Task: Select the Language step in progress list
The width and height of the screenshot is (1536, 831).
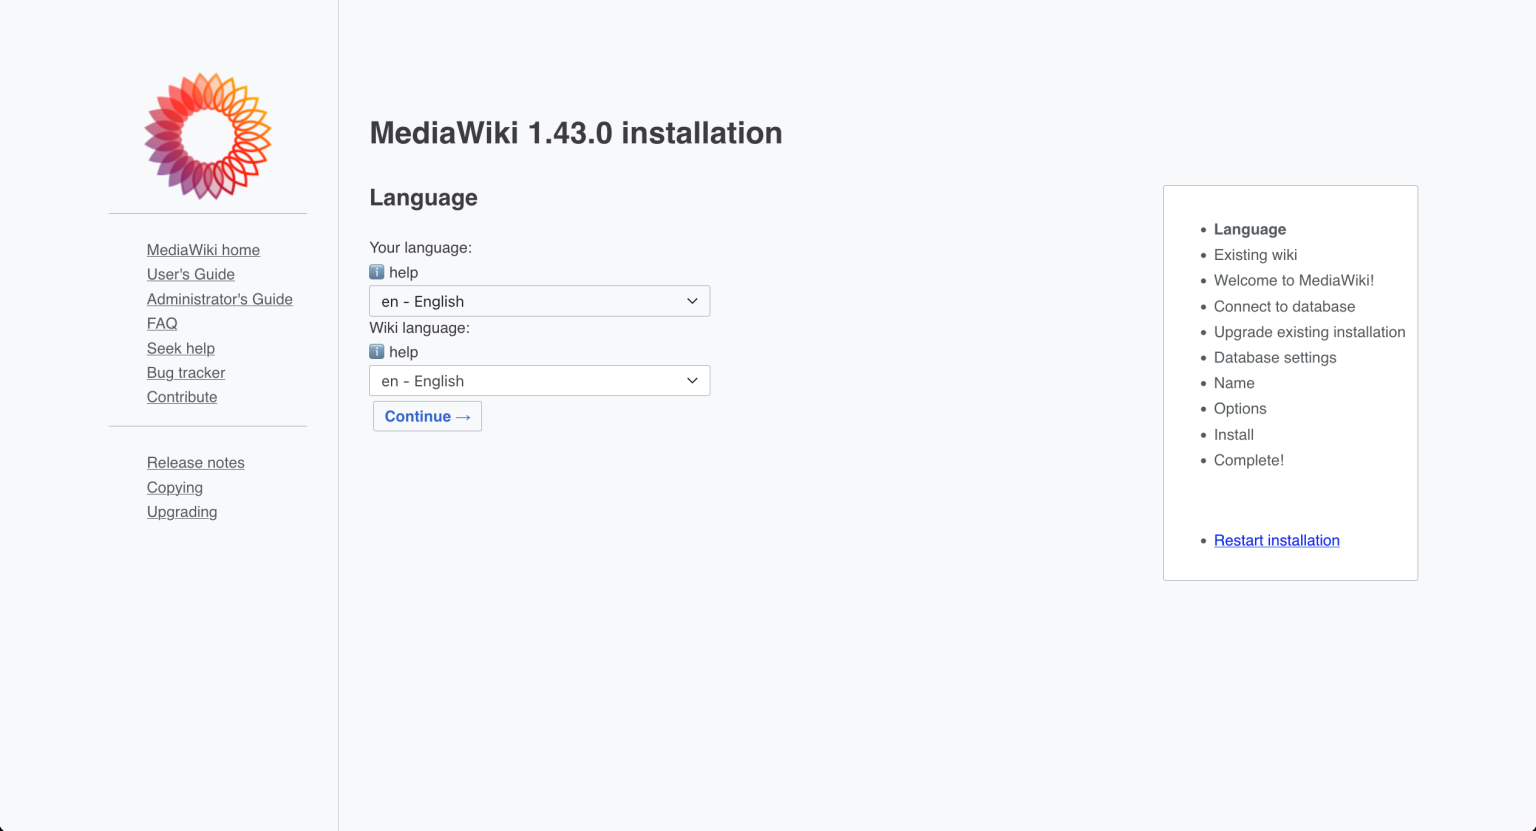Action: pos(1250,229)
